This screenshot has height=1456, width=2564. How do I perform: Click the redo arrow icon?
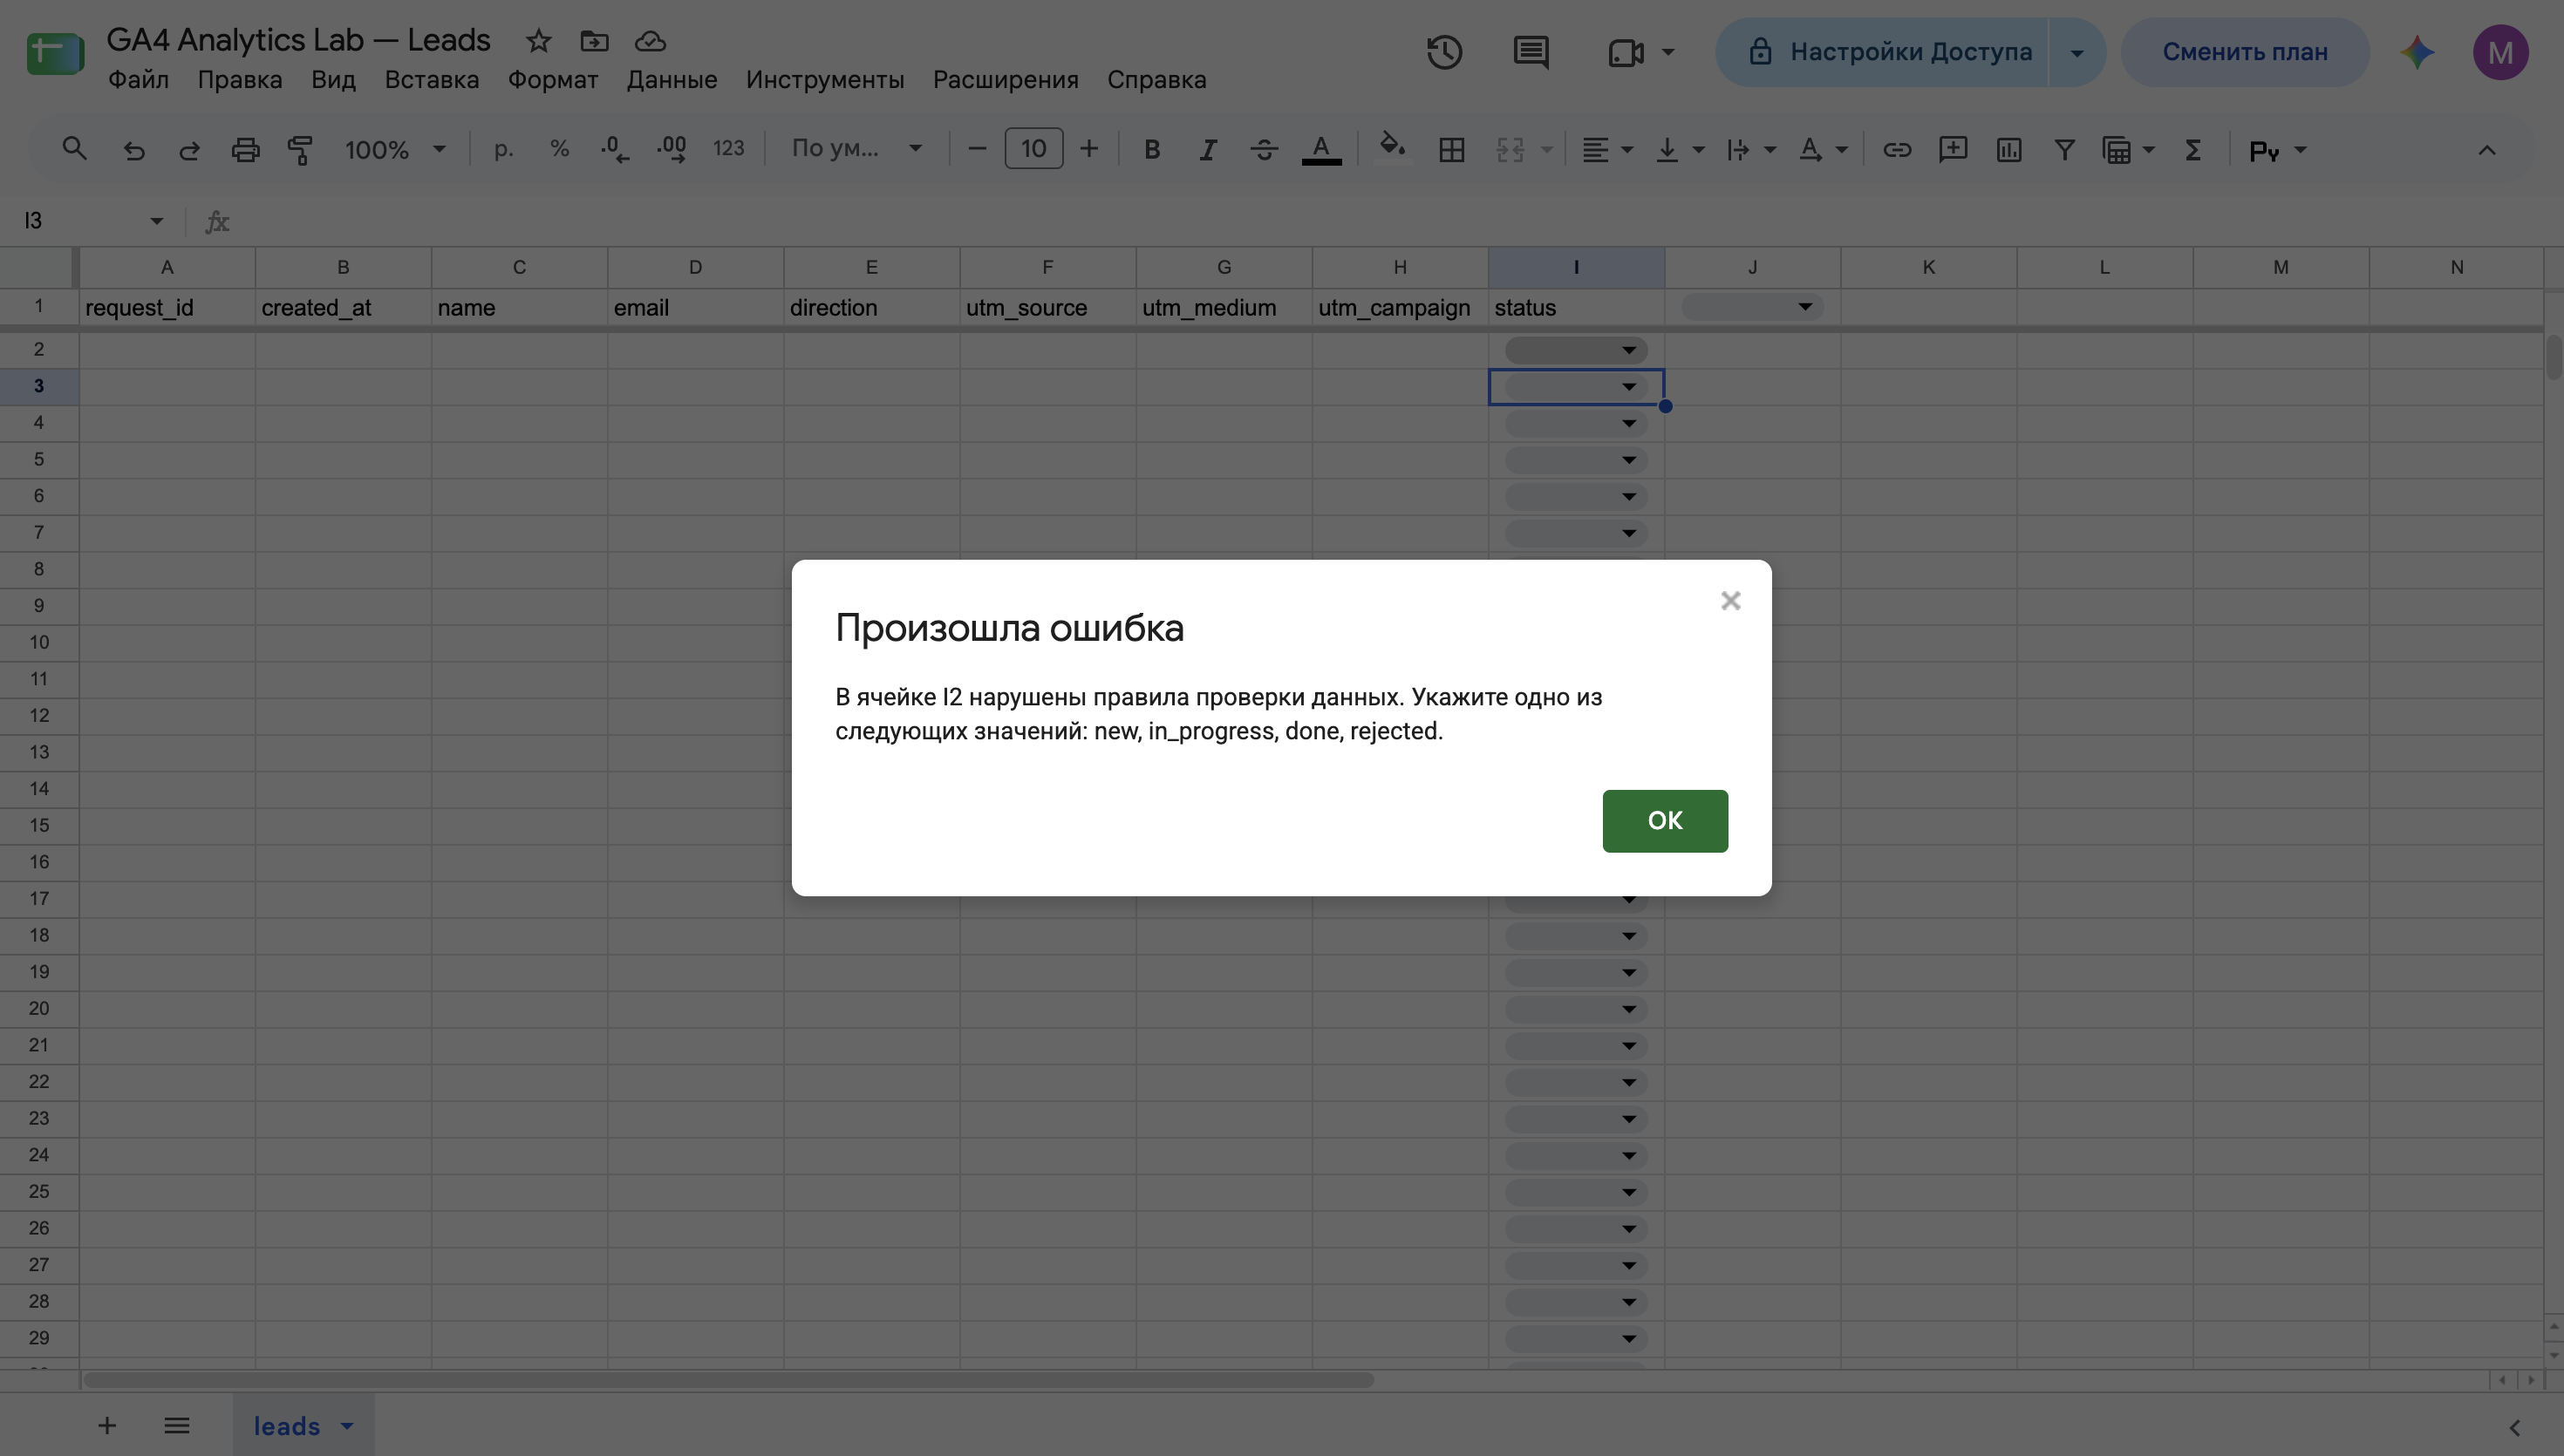point(189,150)
